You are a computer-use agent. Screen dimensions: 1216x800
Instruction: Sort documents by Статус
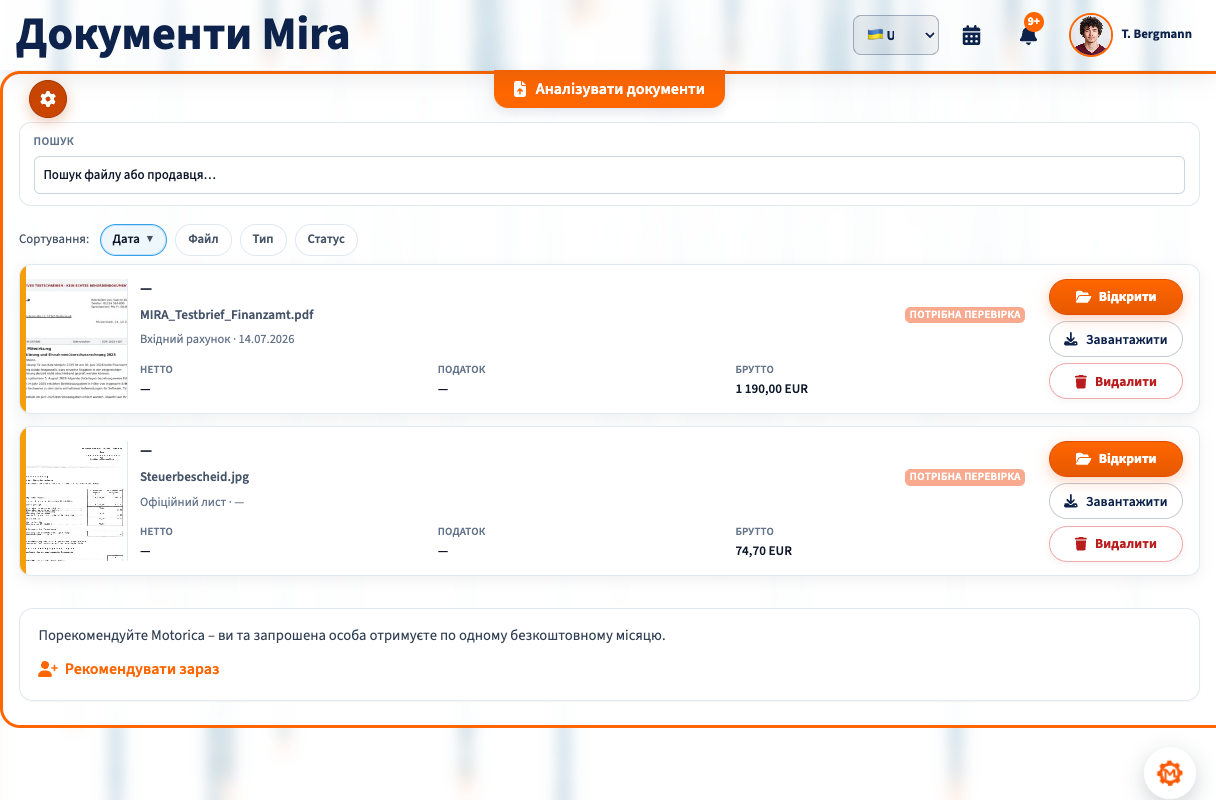(326, 240)
